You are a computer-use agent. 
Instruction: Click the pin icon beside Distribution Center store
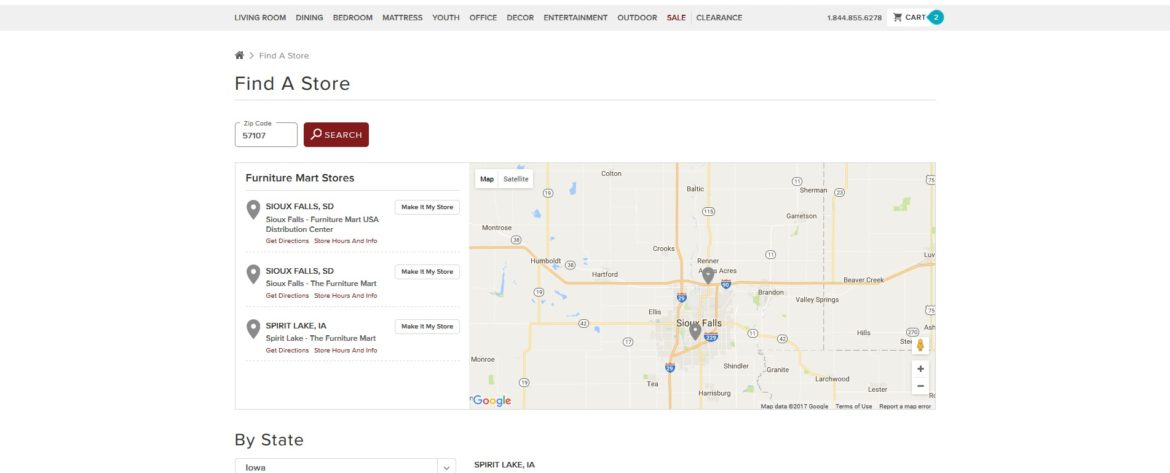tap(253, 210)
